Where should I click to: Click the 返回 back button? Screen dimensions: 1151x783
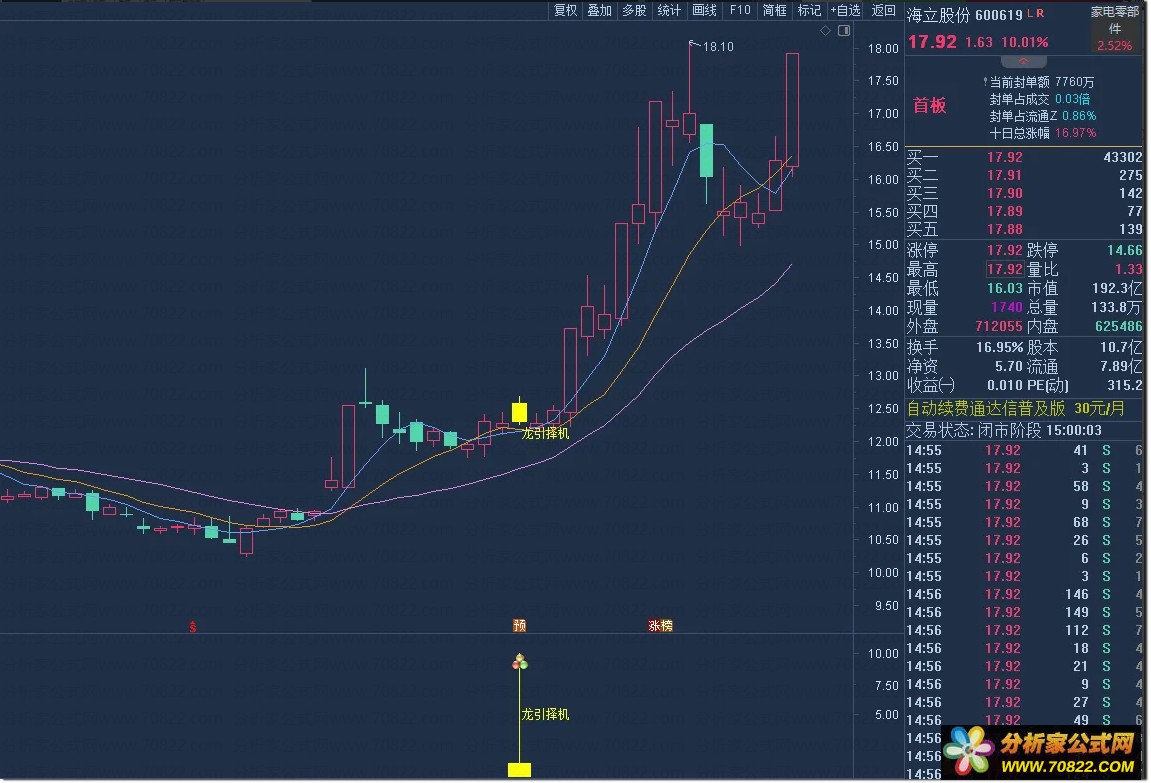coord(883,10)
